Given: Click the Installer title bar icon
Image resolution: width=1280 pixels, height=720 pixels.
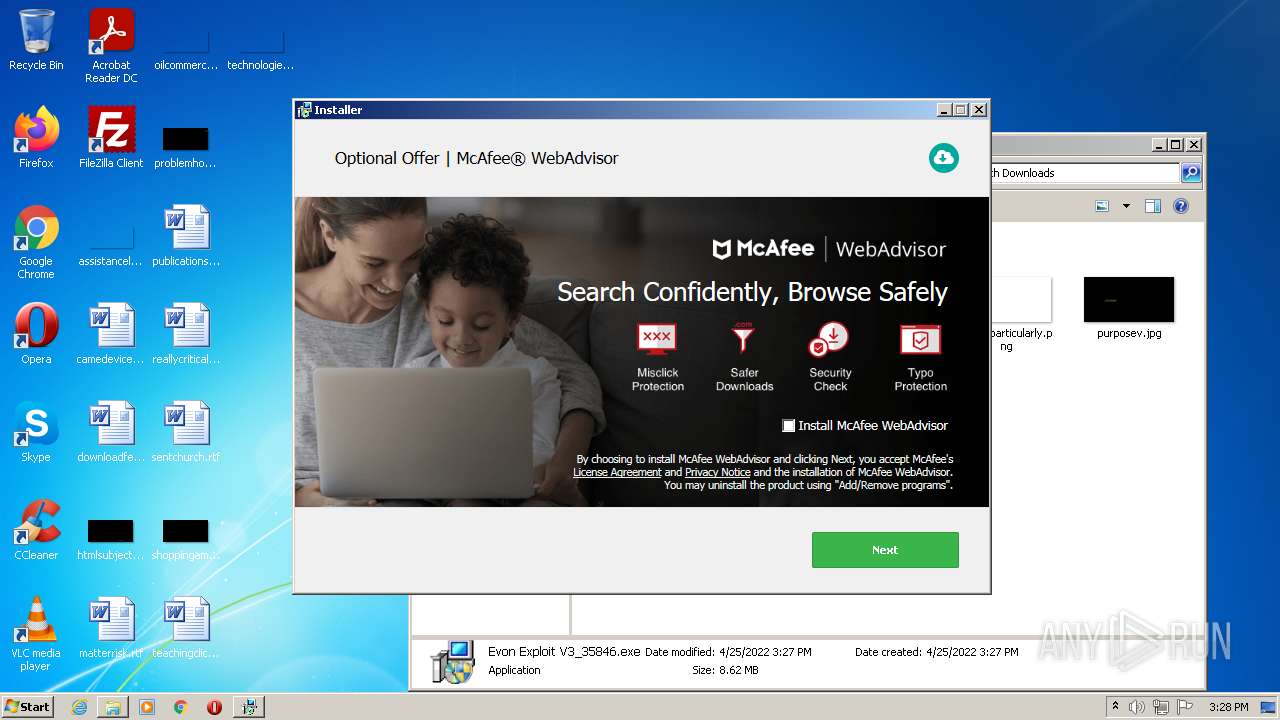Looking at the screenshot, I should click(x=304, y=110).
